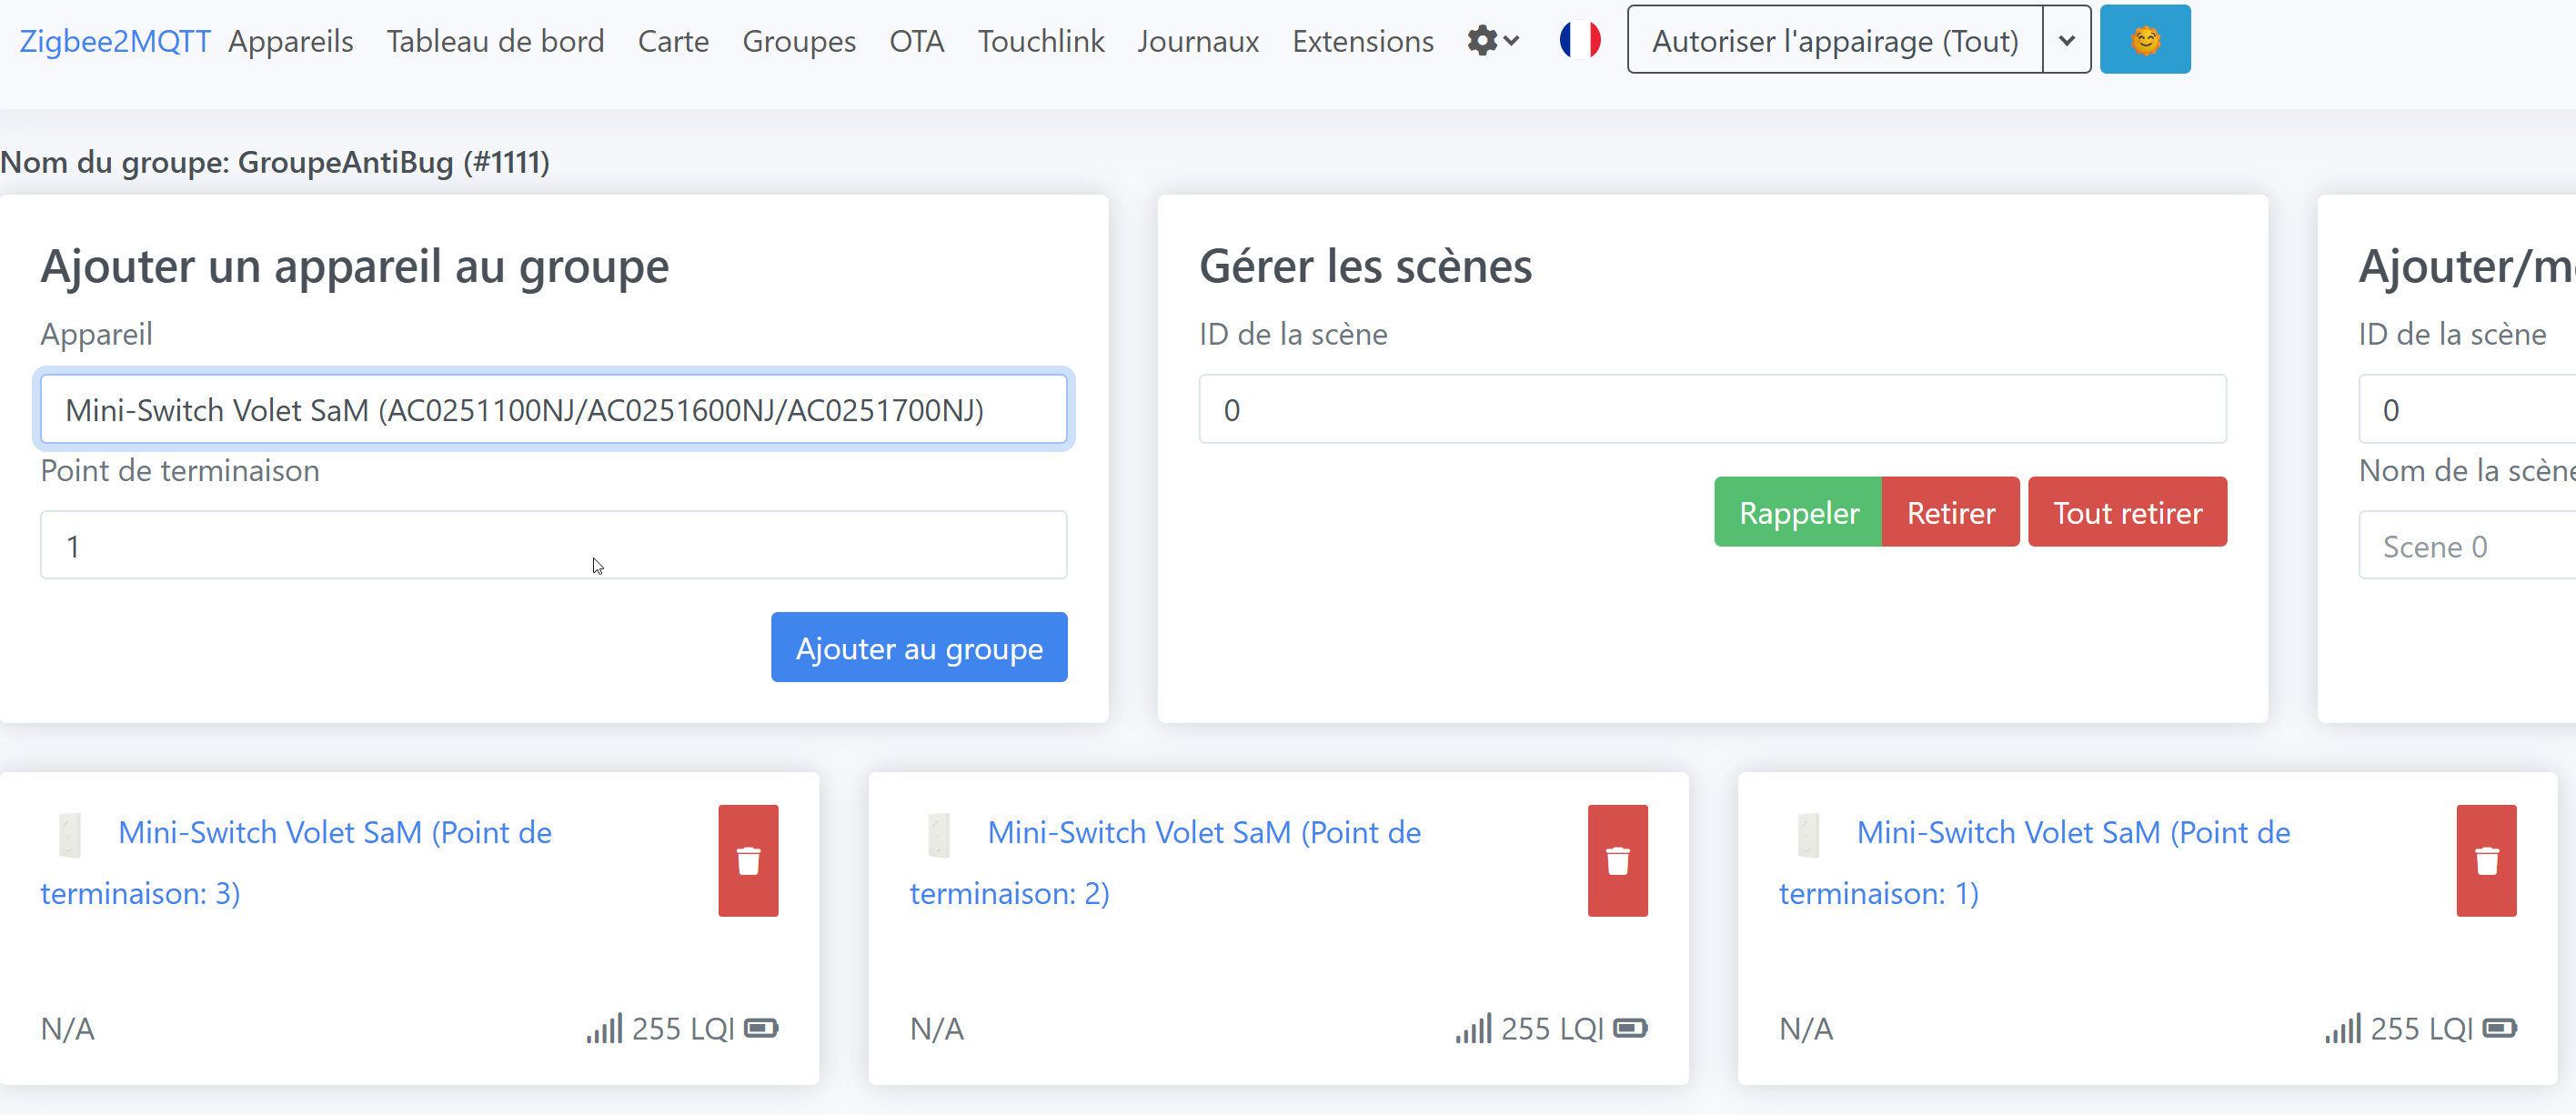Click the red Retirer button
This screenshot has height=1115, width=2576.
pyautogui.click(x=1951, y=512)
